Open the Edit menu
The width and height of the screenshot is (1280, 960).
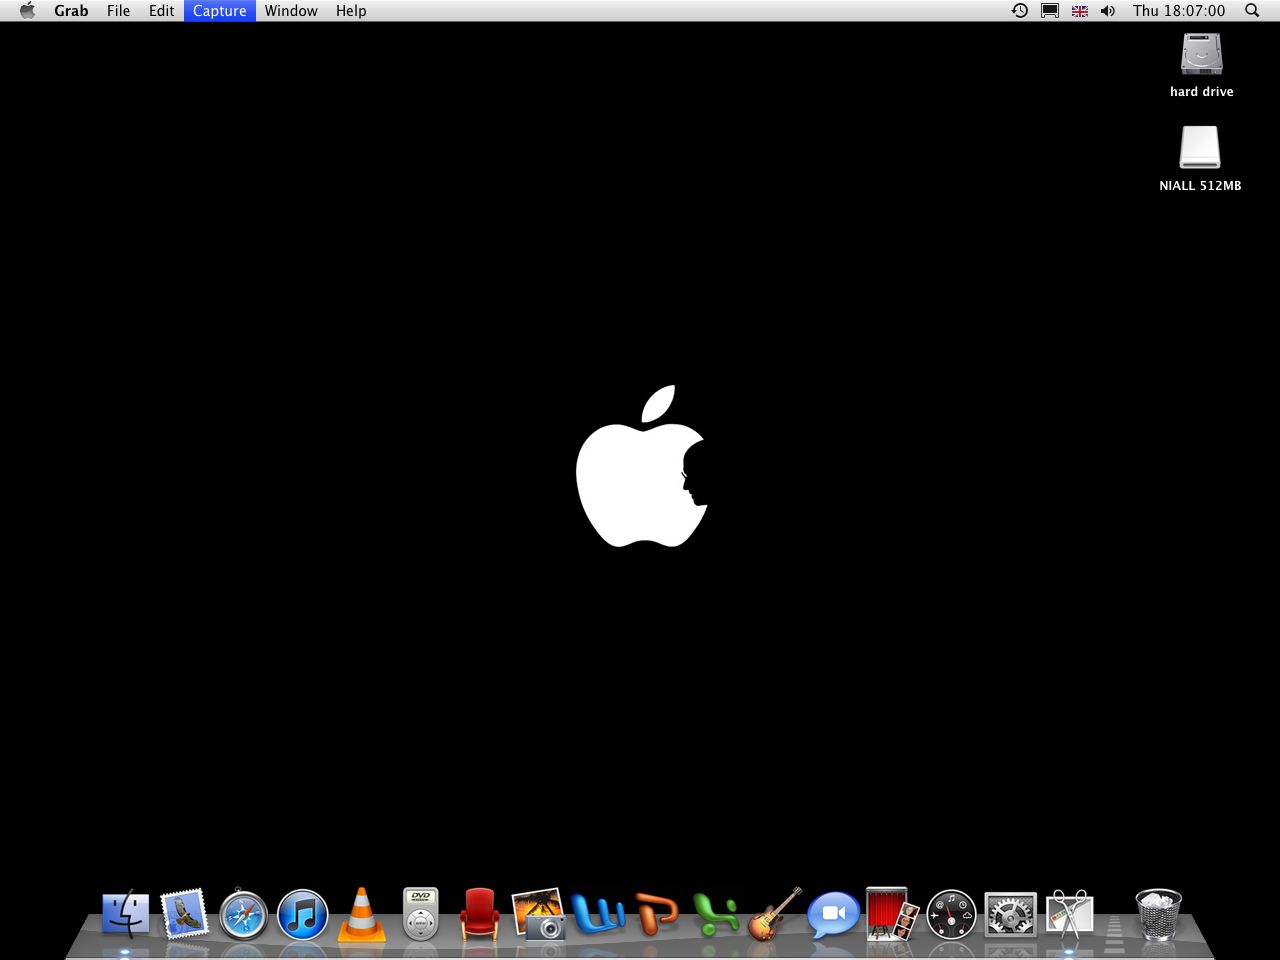(162, 10)
